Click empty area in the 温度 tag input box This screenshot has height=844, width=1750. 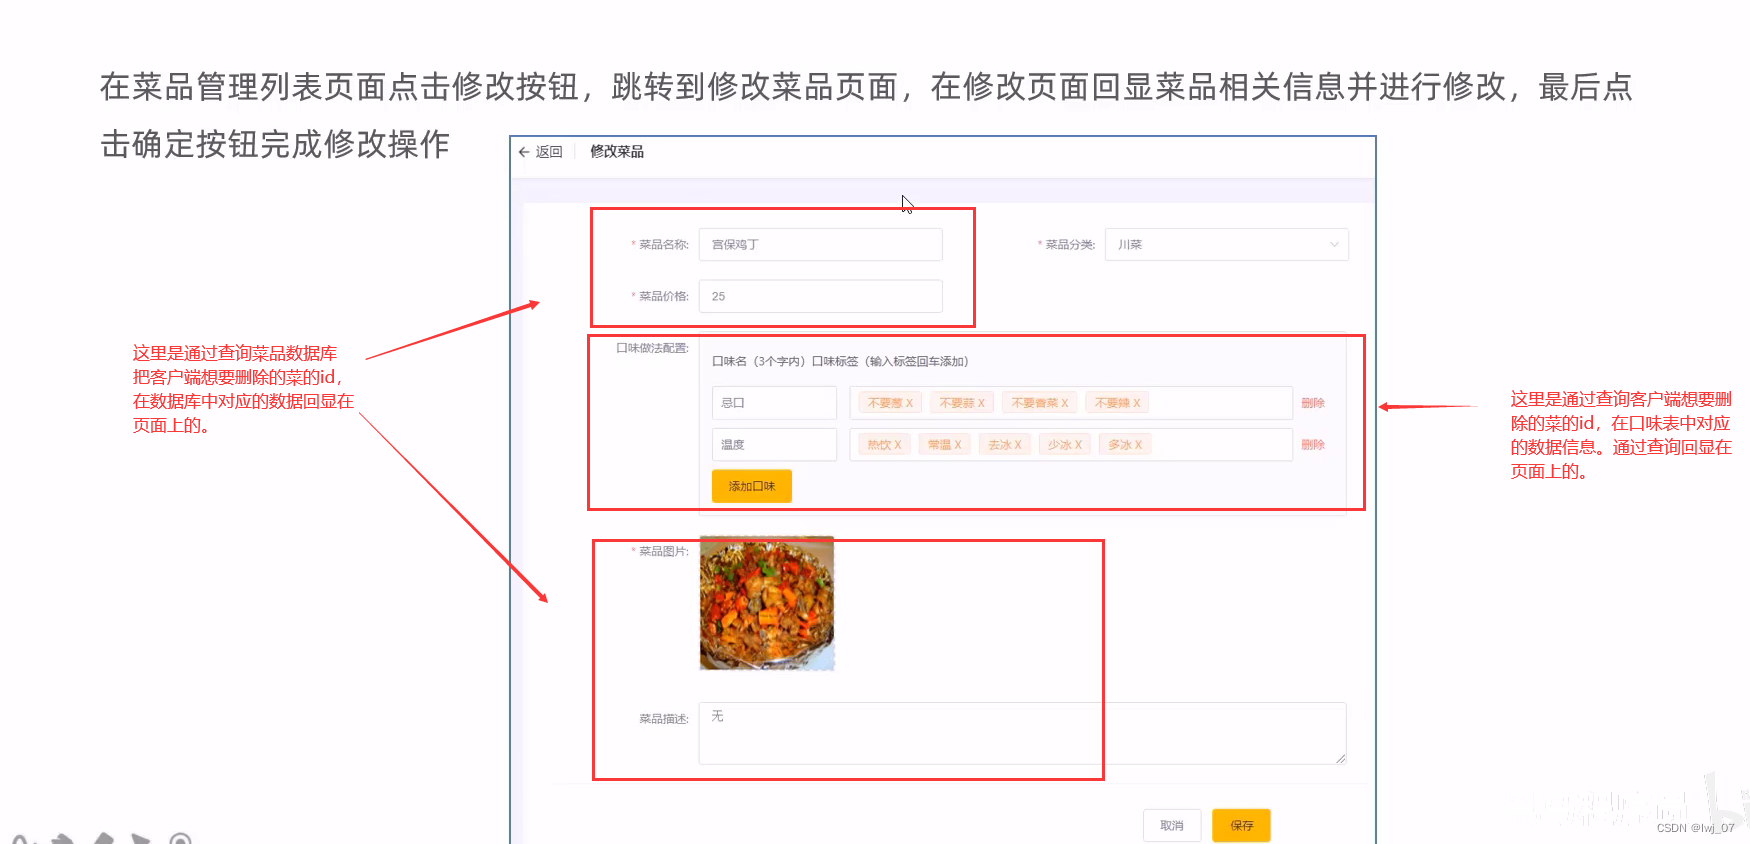(1220, 445)
